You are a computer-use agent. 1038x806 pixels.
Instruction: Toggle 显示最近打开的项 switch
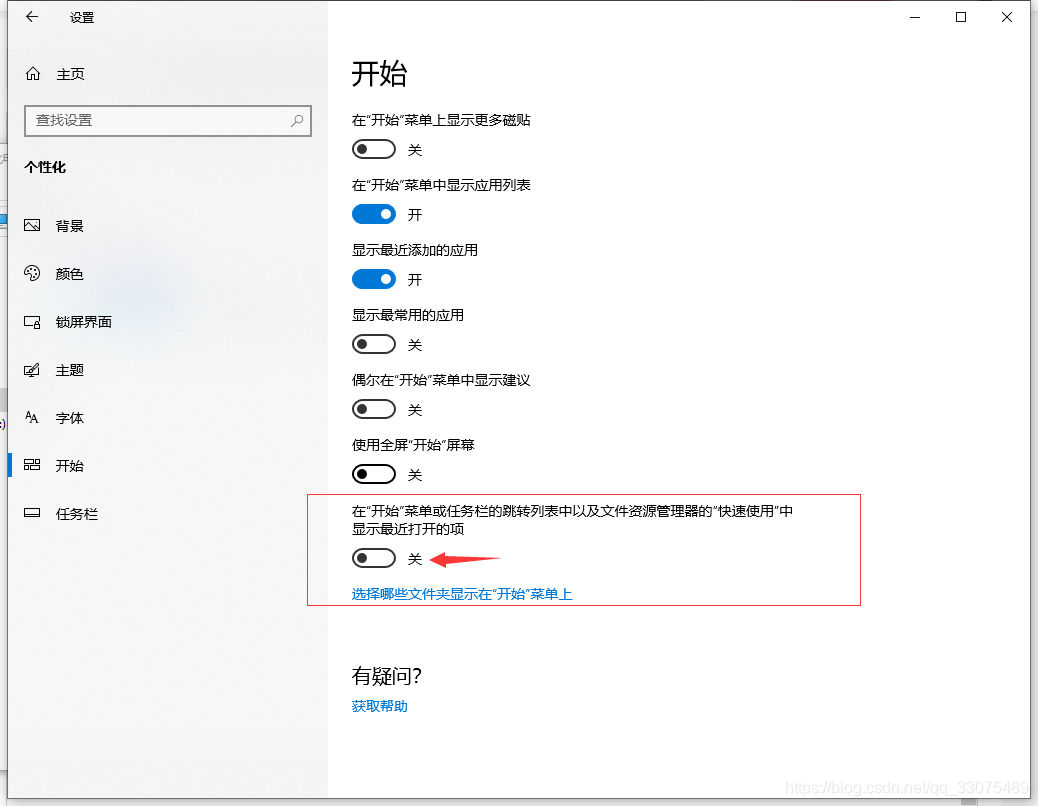click(x=374, y=559)
